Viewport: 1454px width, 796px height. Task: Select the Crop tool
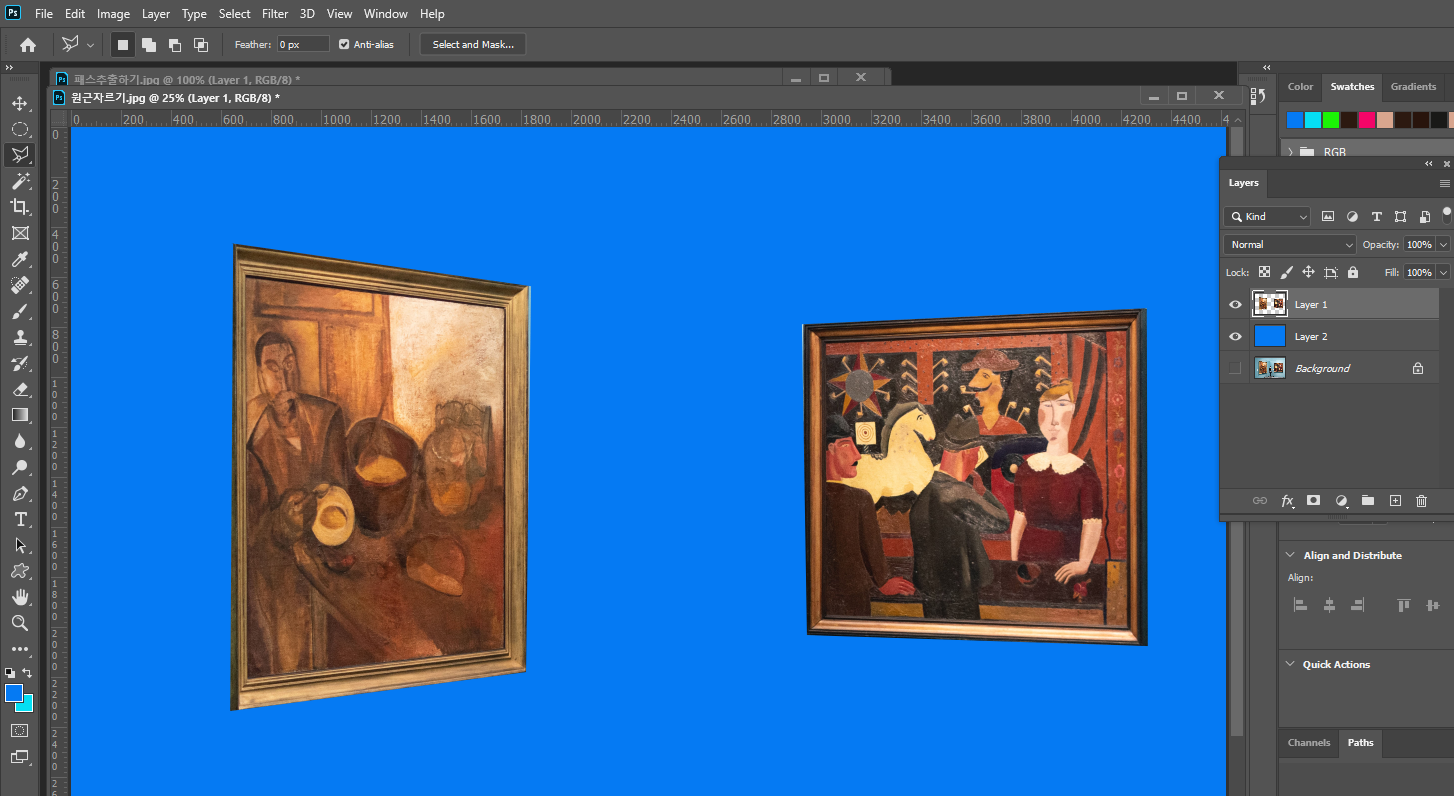(19, 207)
